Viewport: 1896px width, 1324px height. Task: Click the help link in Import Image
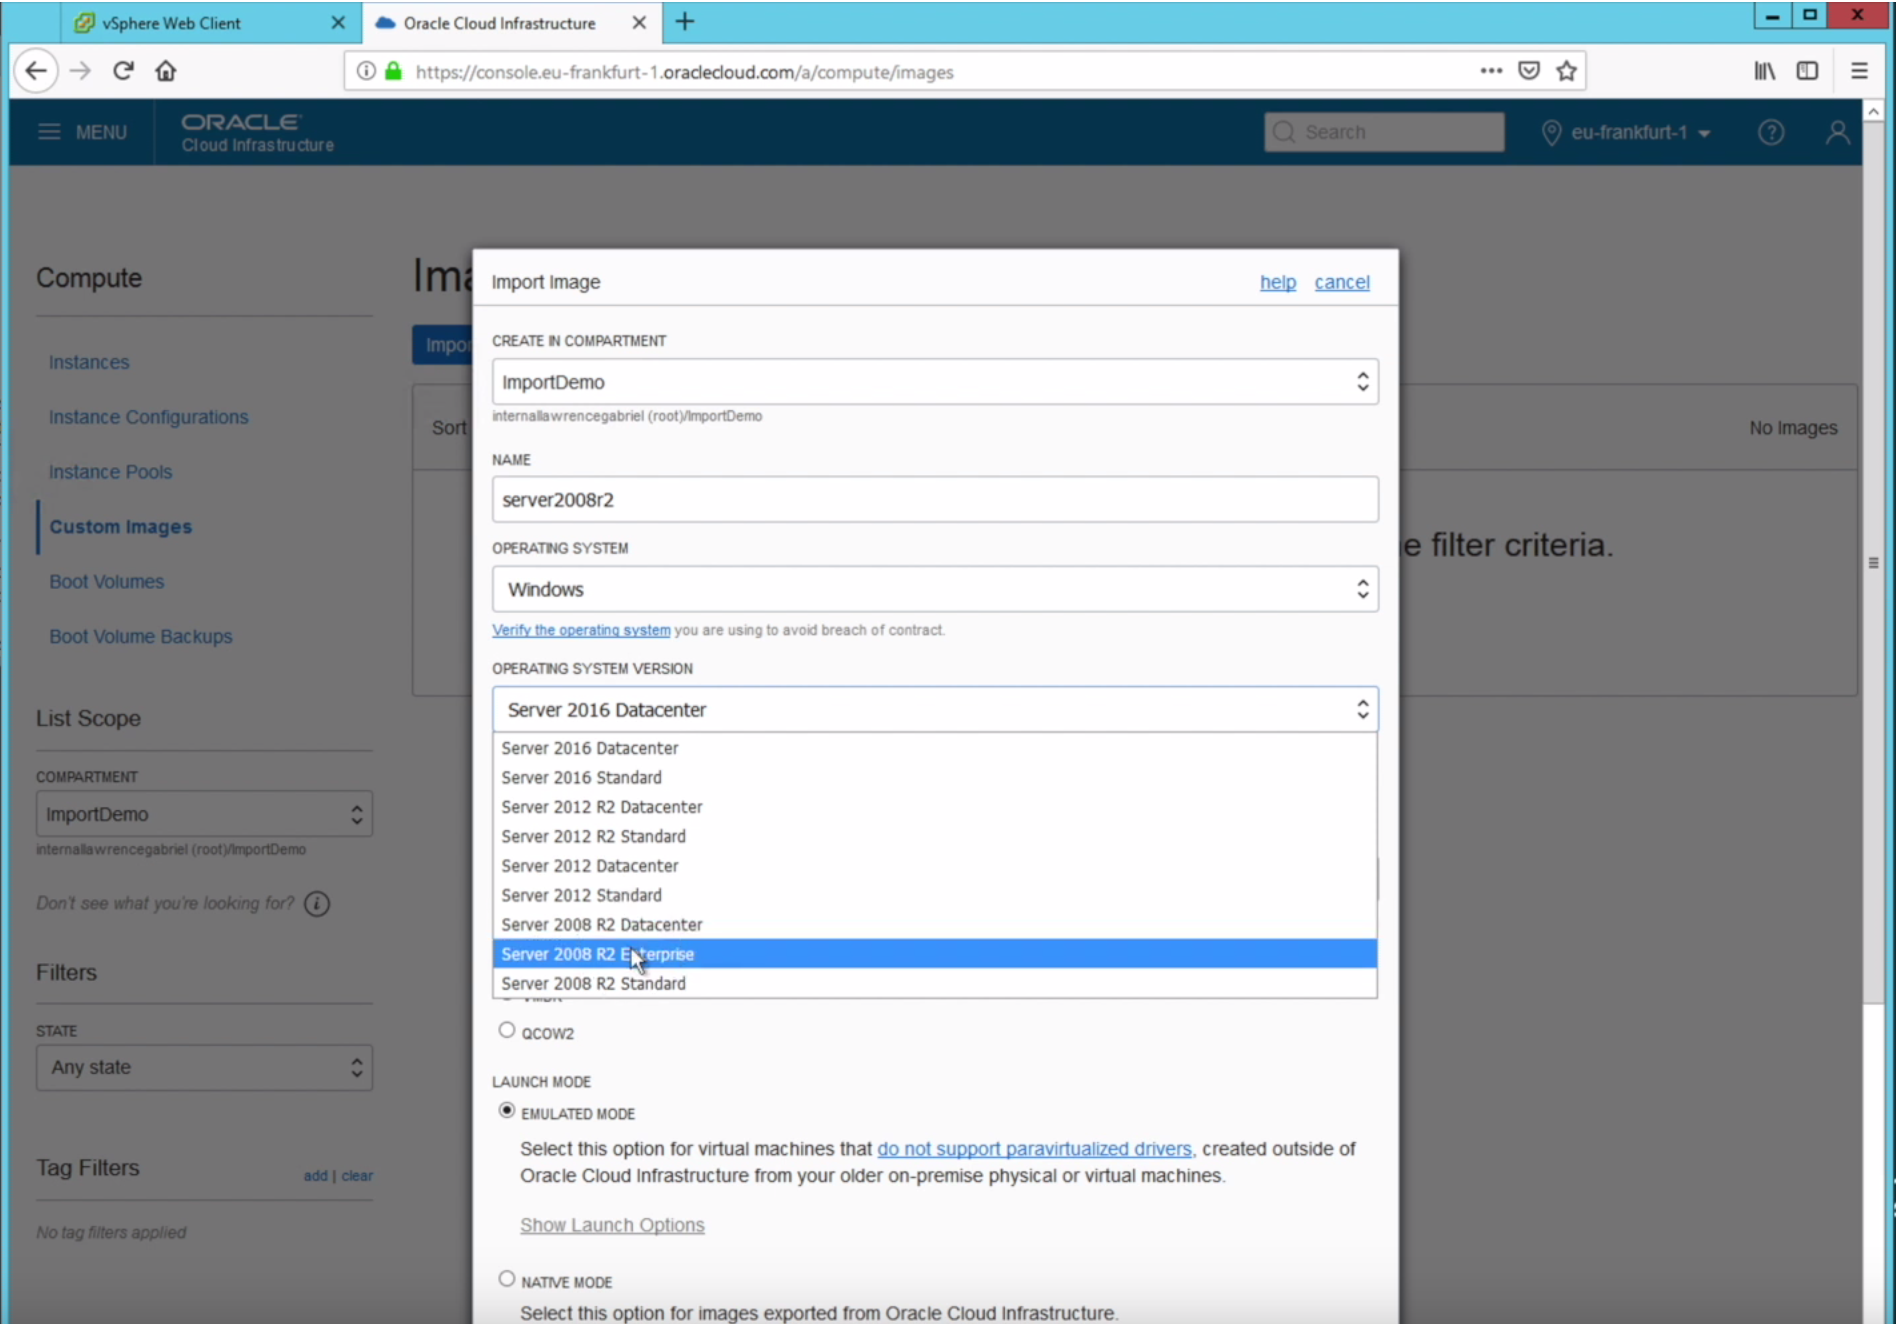[1277, 282]
